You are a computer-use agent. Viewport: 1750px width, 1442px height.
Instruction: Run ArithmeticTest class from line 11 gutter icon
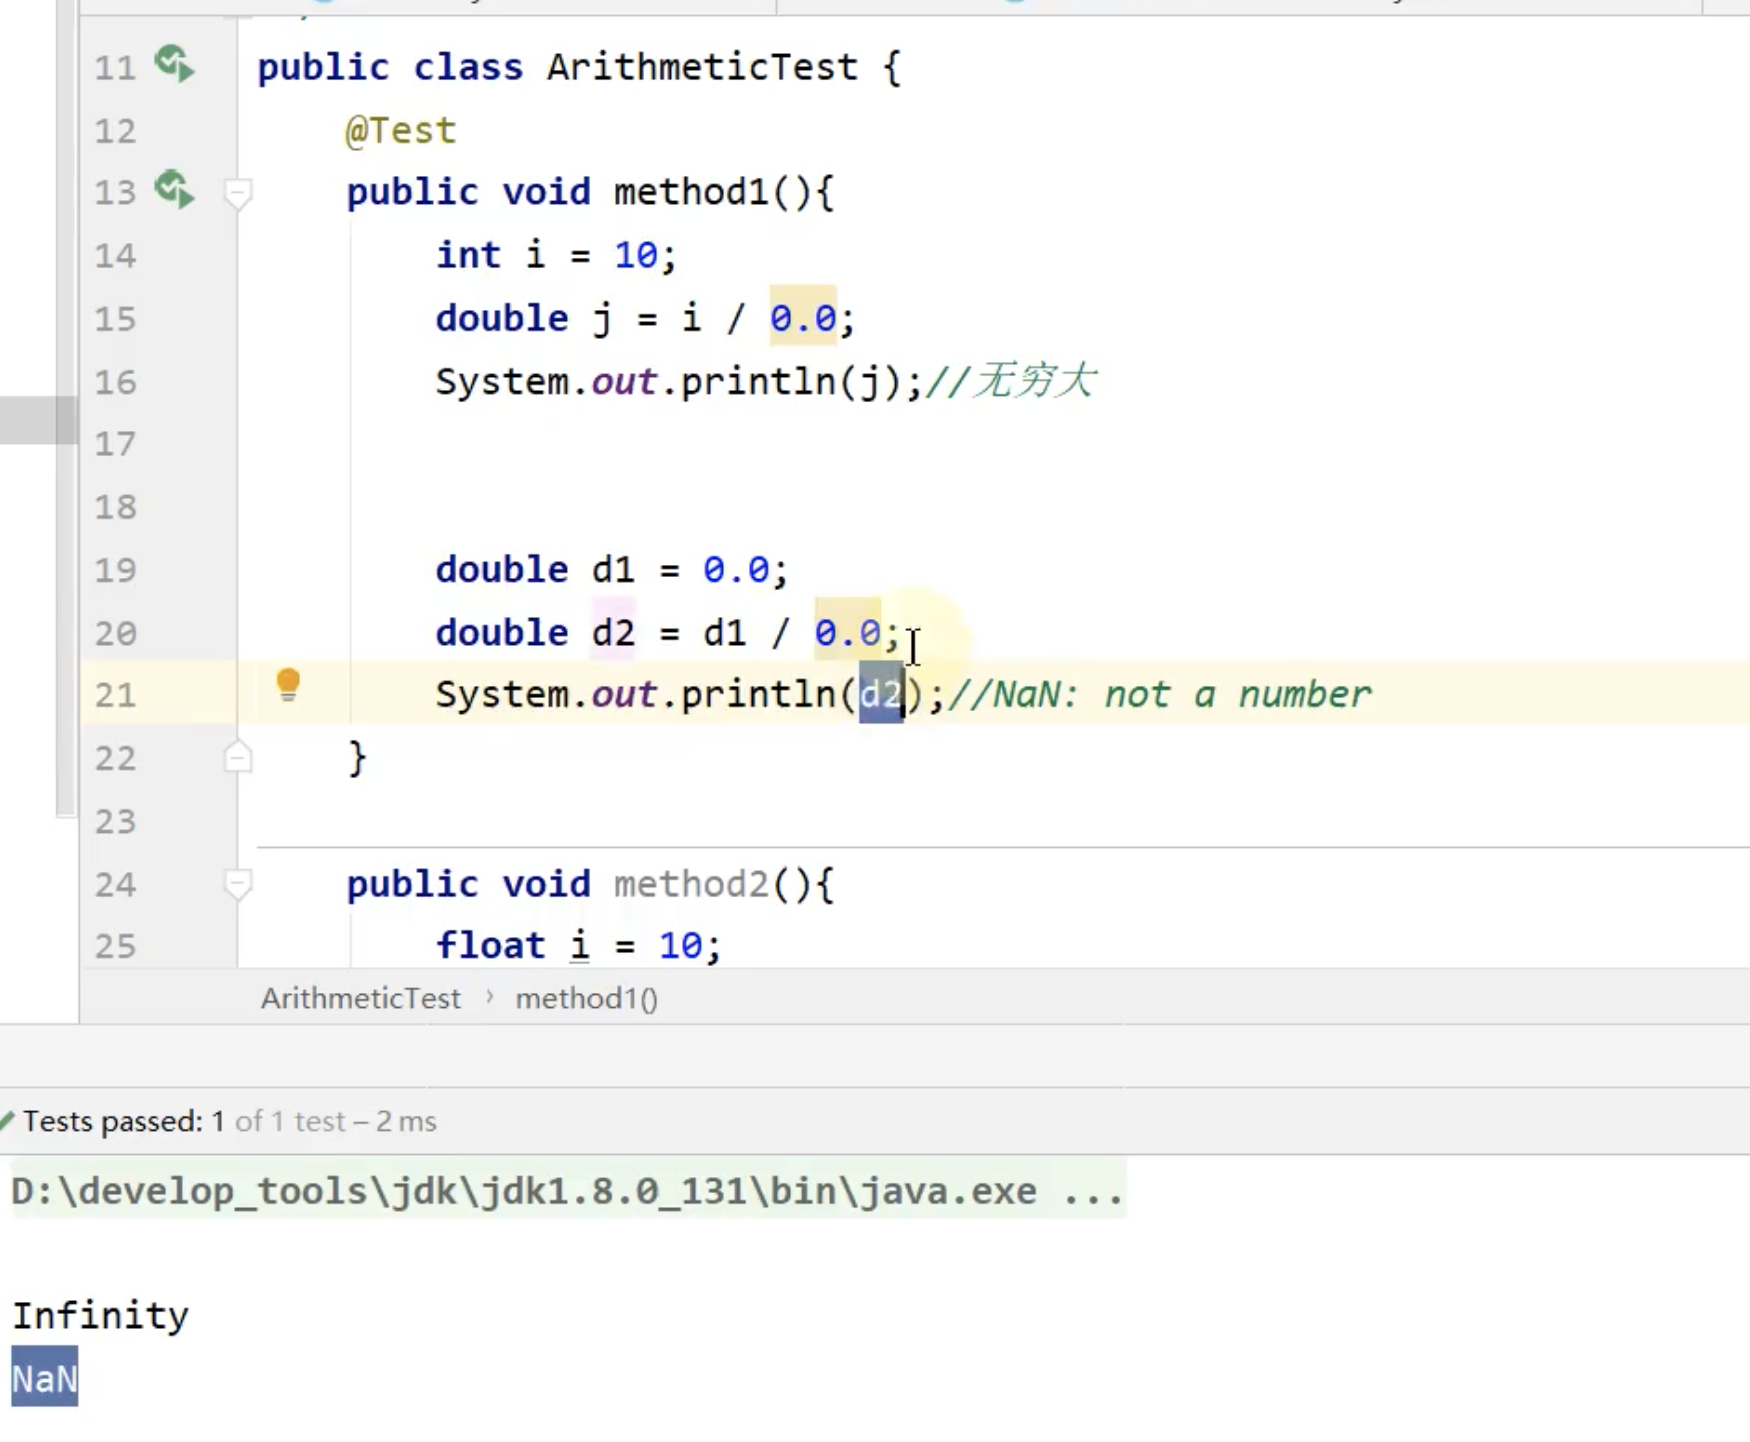pyautogui.click(x=175, y=65)
